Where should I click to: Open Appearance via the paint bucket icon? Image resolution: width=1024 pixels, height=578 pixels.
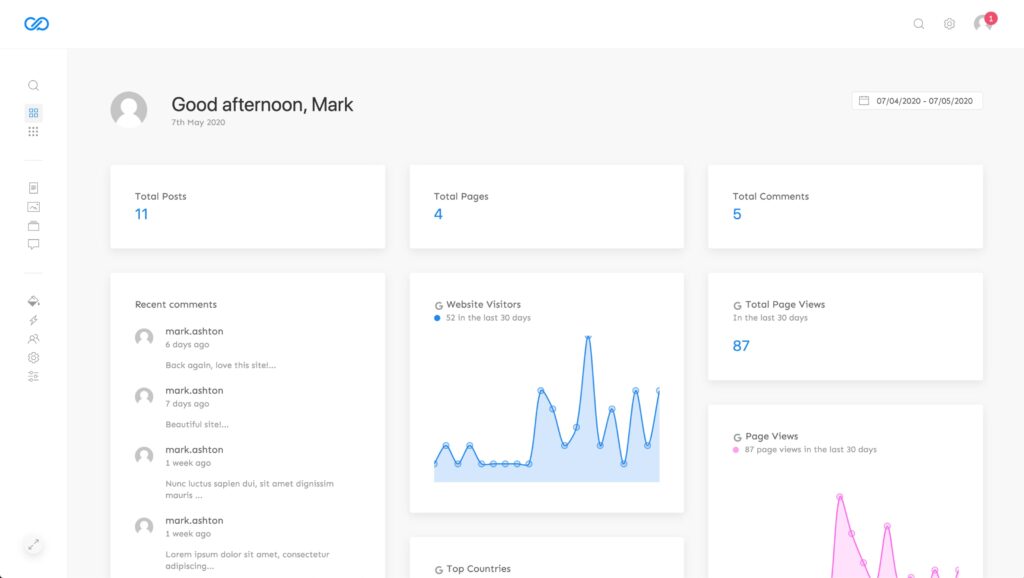click(x=33, y=301)
